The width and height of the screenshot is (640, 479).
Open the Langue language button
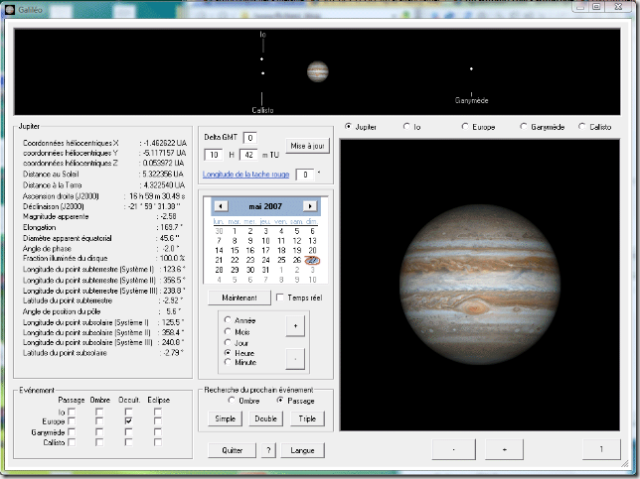click(303, 451)
